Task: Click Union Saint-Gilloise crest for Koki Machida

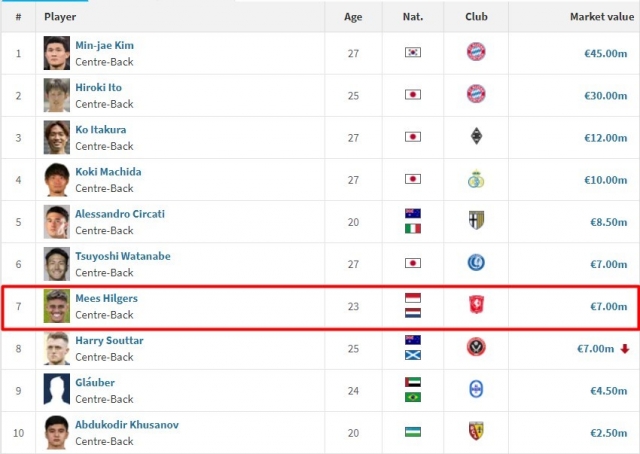Action: [x=476, y=179]
